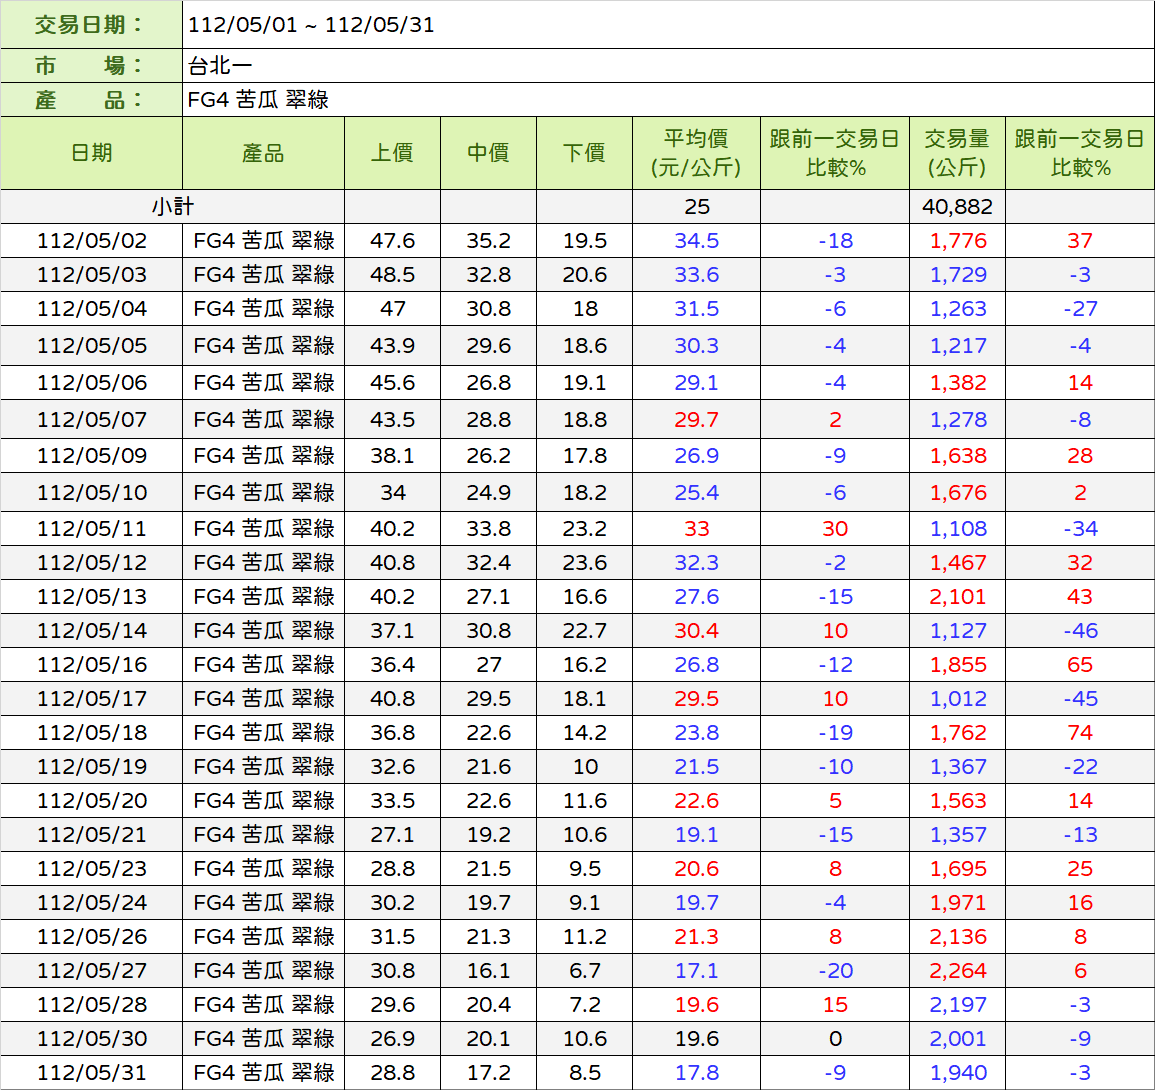The width and height of the screenshot is (1155, 1090).
Task: Click the 小計 subtotal row label
Action: tap(172, 207)
